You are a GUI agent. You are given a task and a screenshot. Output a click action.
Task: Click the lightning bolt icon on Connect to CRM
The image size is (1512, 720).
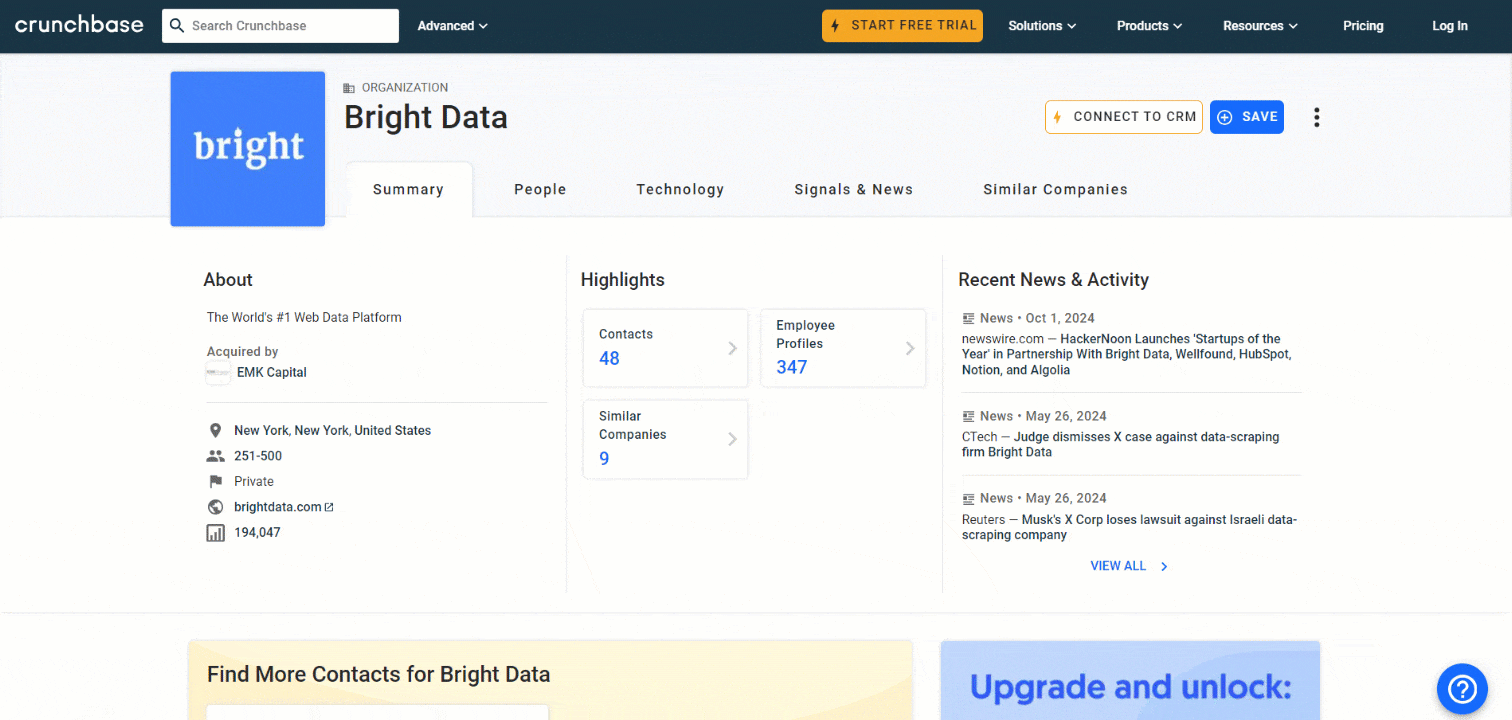[x=1057, y=117]
